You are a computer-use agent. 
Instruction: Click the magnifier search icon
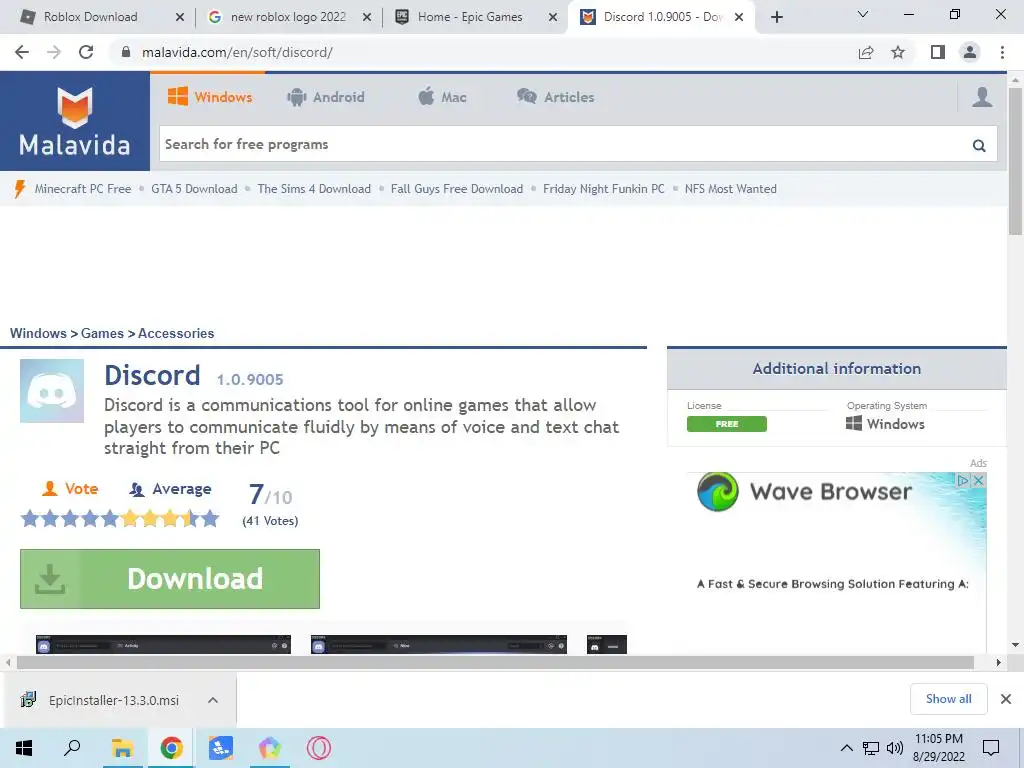[x=979, y=145]
